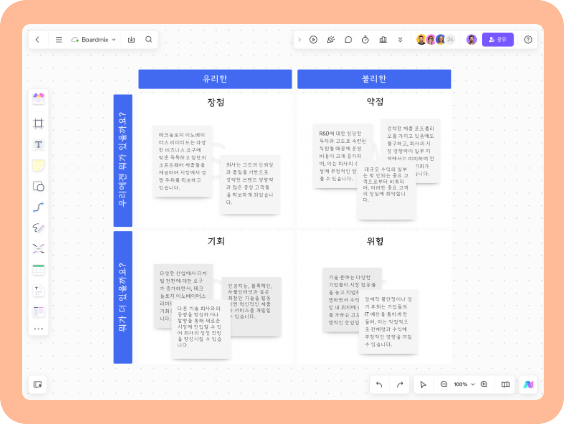
Task: Open the Boardmix file name dropdown
Action: coord(94,40)
